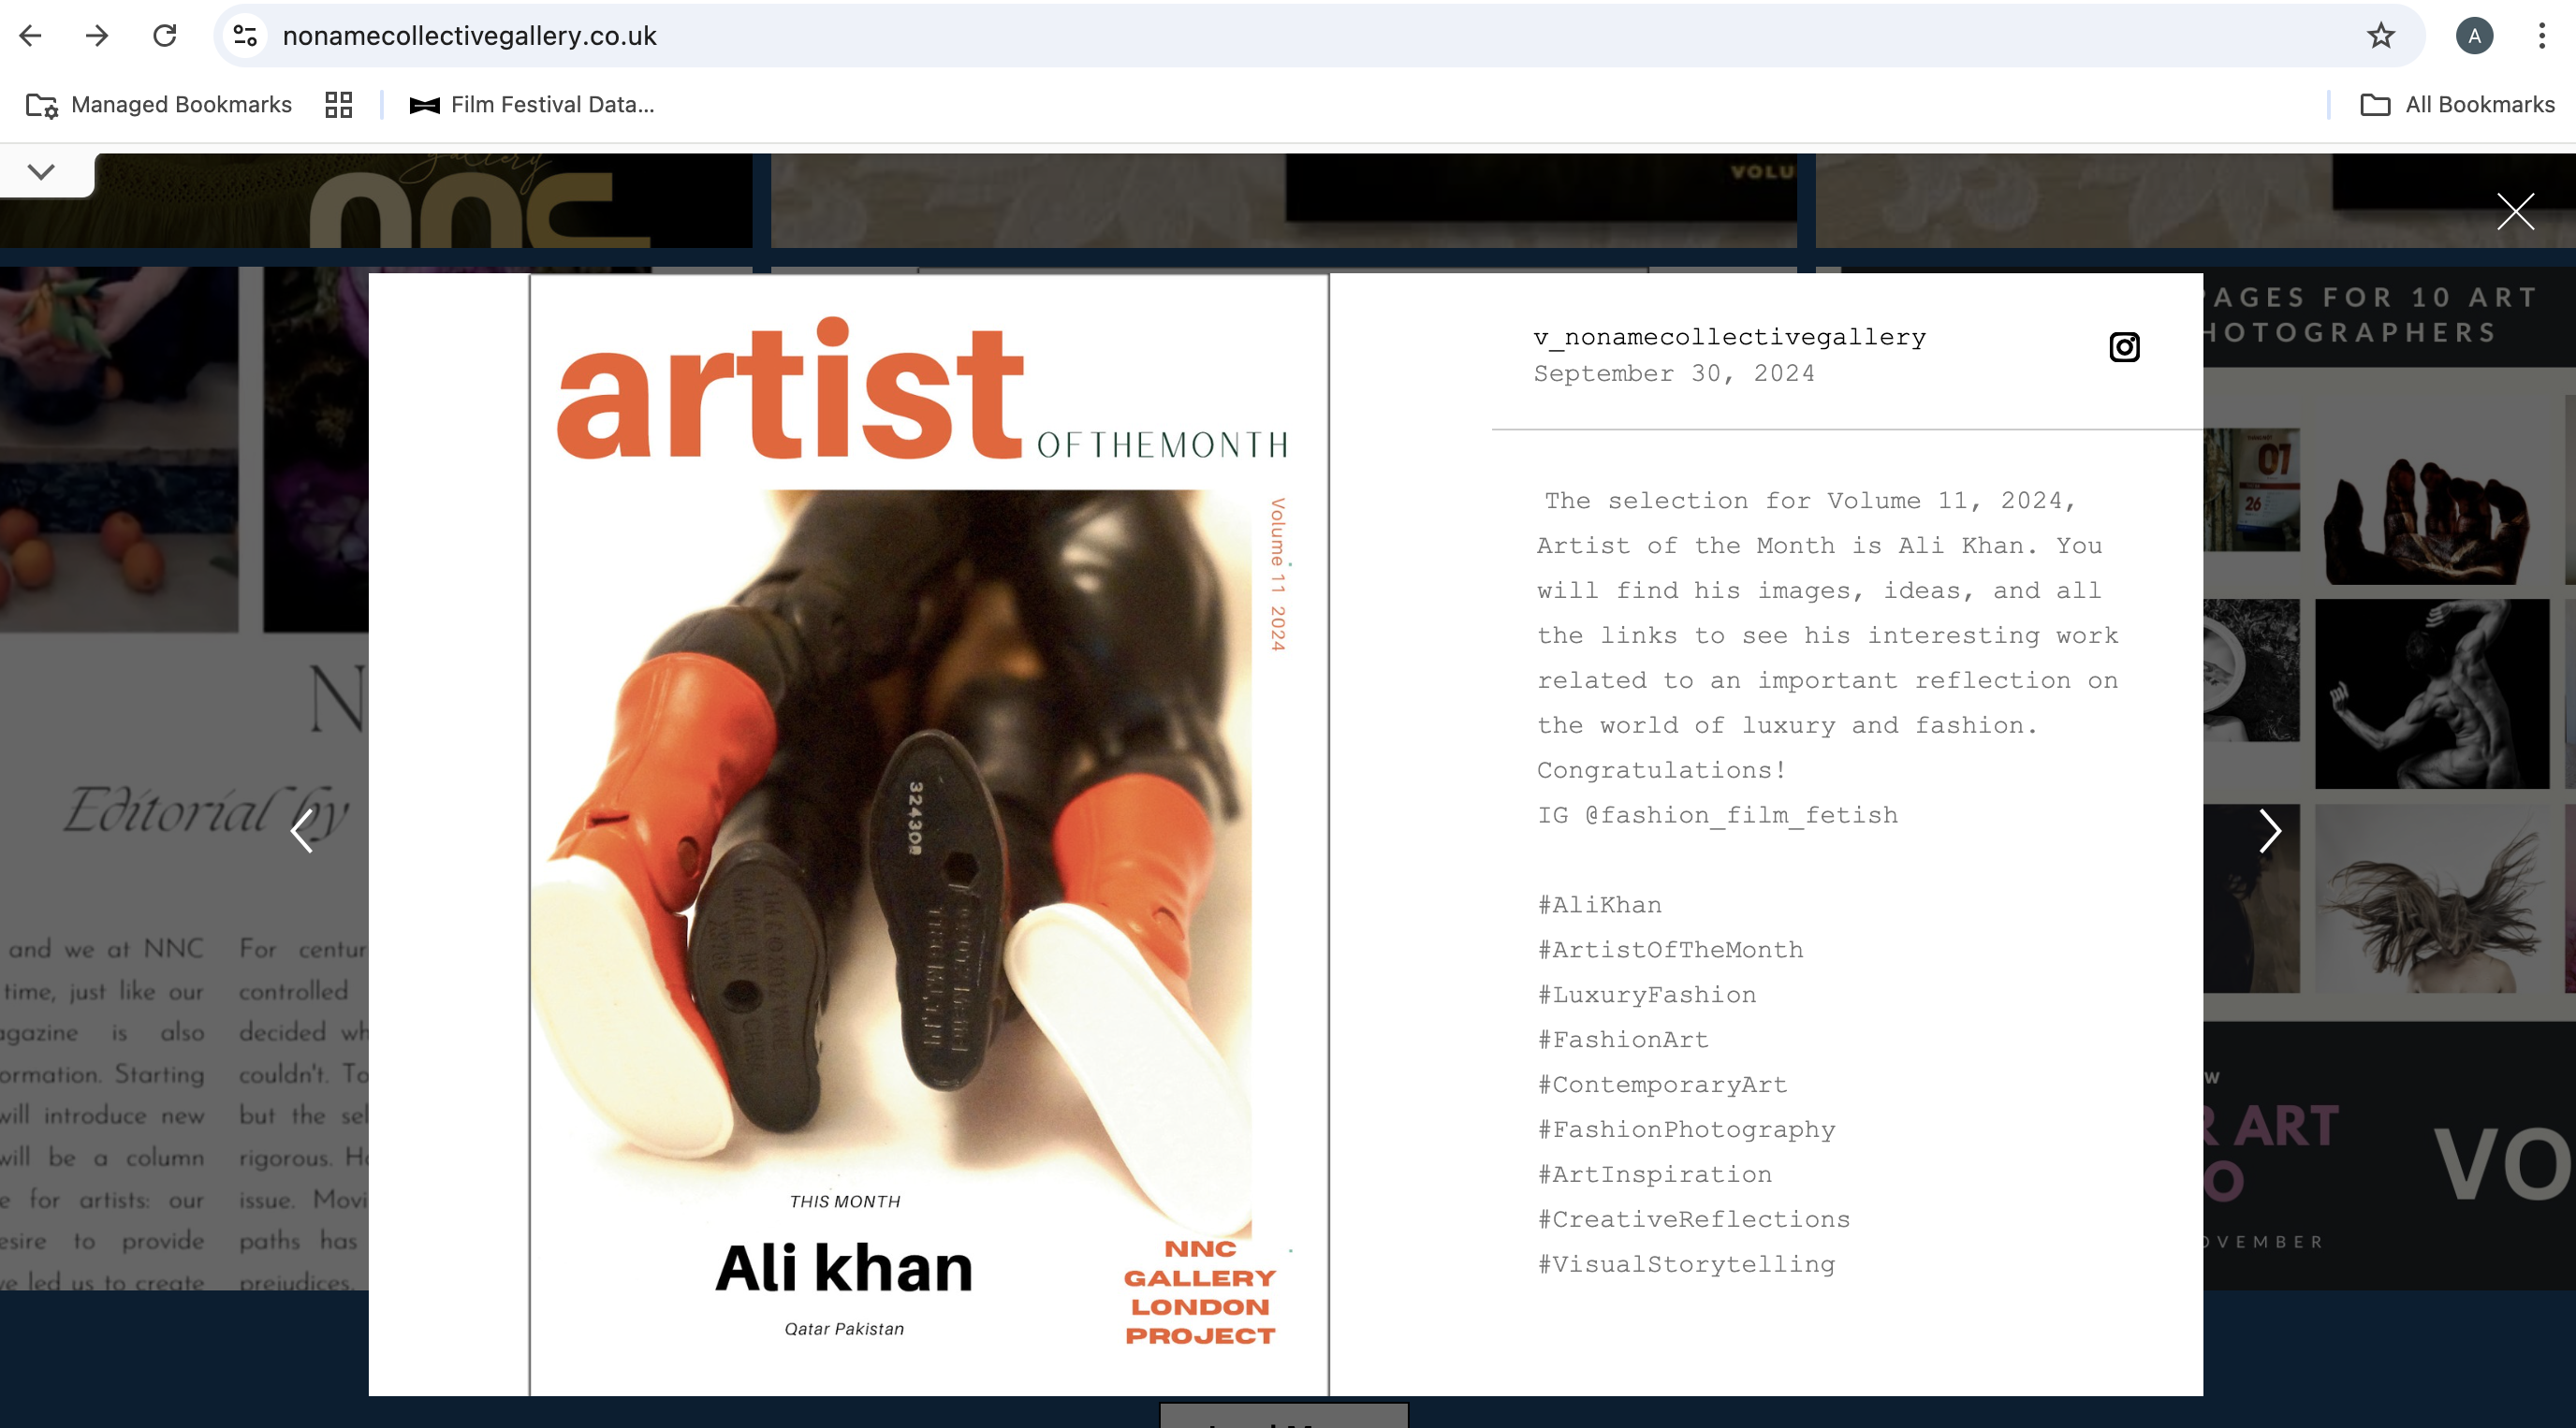Open Film Festival Data bookmark
2576x1428 pixels.
[x=532, y=105]
